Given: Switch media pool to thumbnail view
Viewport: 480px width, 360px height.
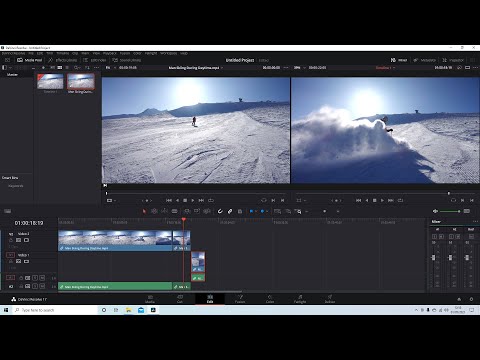Looking at the screenshot, I should pos(60,68).
